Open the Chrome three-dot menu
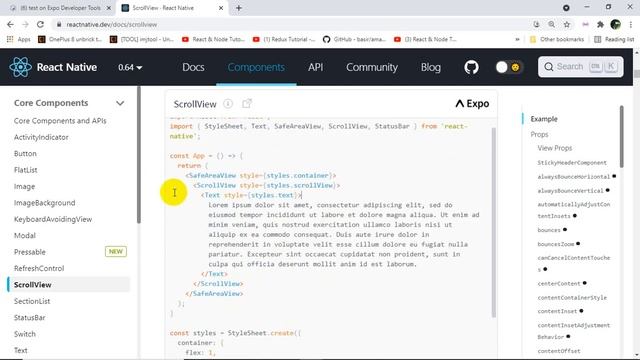Image resolution: width=640 pixels, height=360 pixels. [x=631, y=24]
